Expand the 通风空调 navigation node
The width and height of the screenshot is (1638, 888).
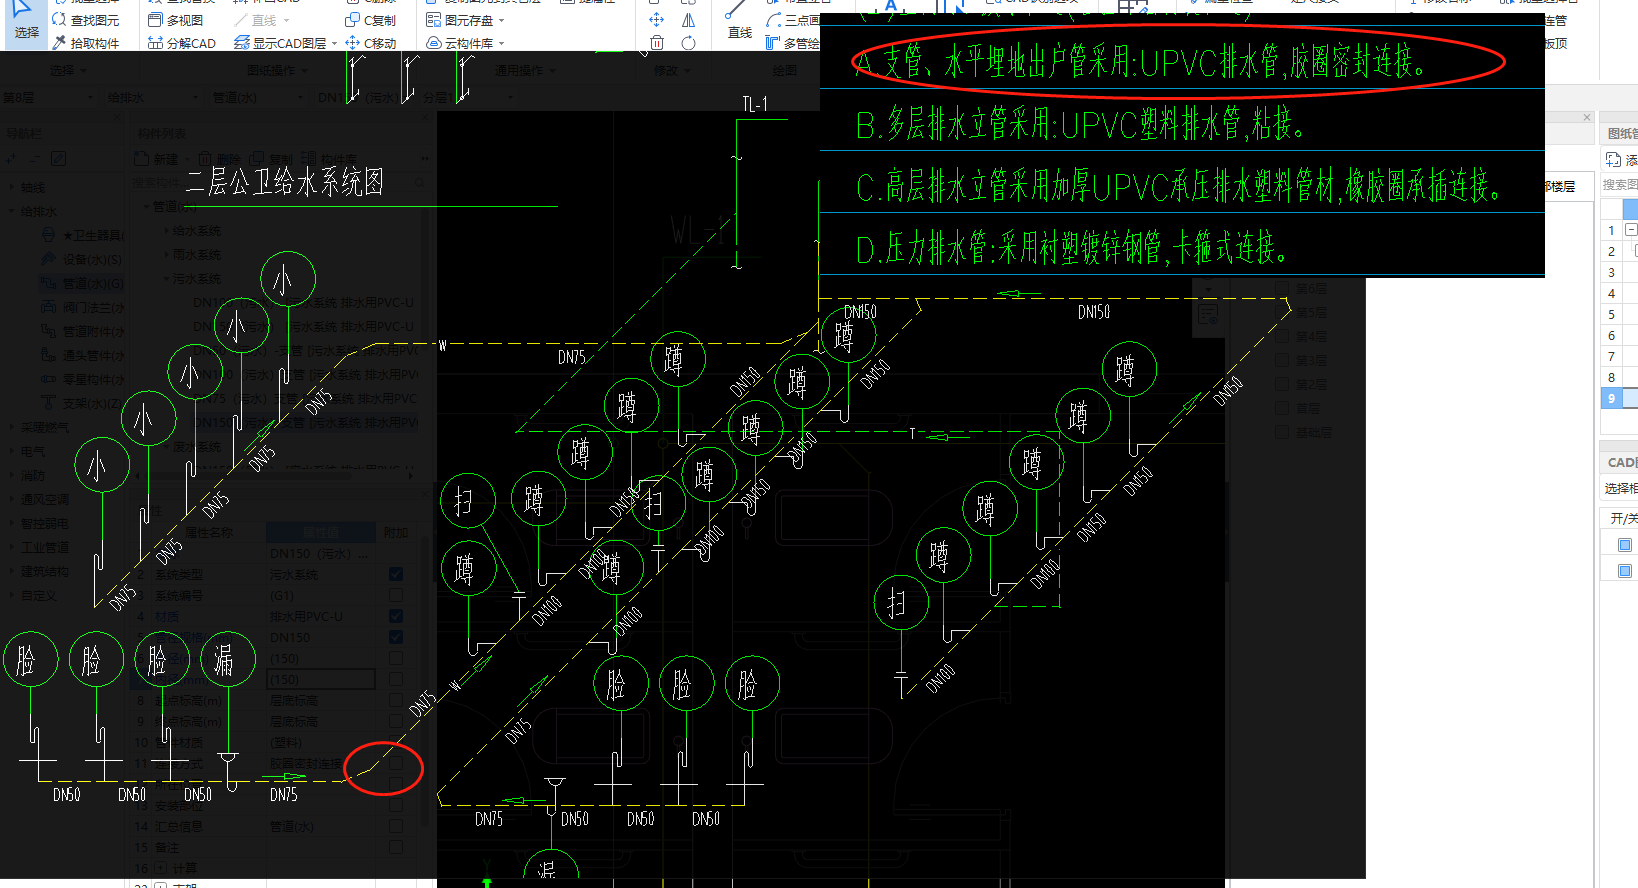[x=11, y=500]
